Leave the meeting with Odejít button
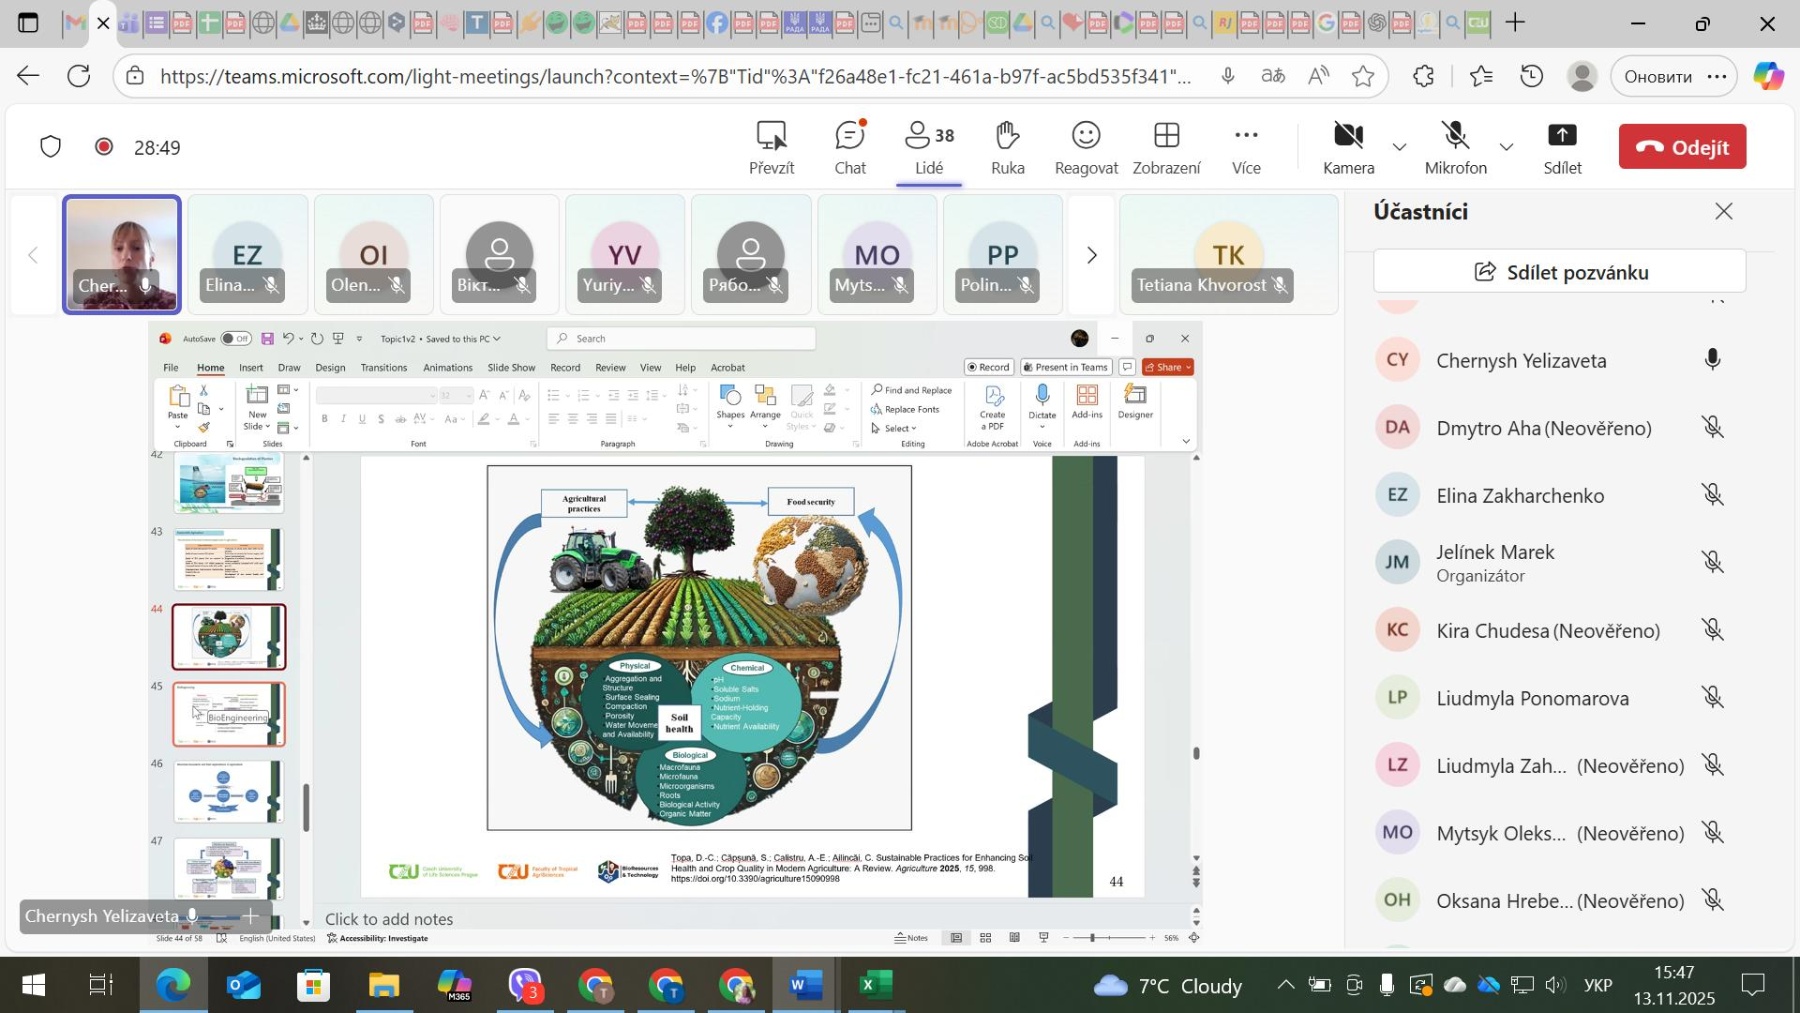This screenshot has width=1800, height=1013. point(1682,147)
